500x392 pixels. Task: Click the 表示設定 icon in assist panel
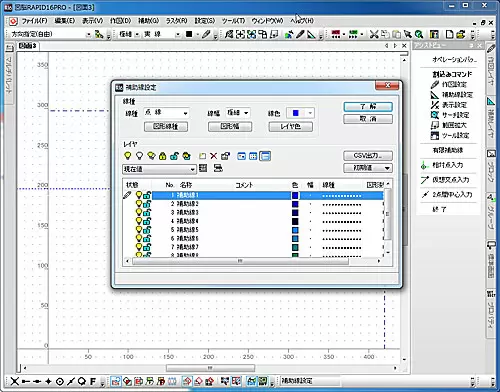[x=434, y=105]
